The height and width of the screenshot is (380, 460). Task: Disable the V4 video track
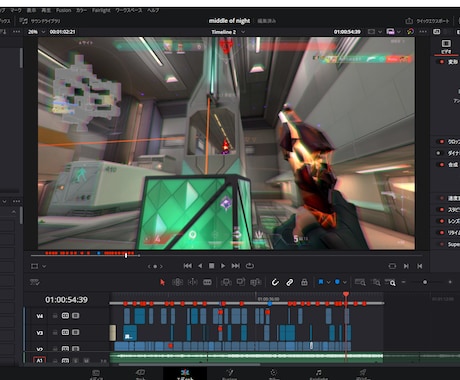76,315
